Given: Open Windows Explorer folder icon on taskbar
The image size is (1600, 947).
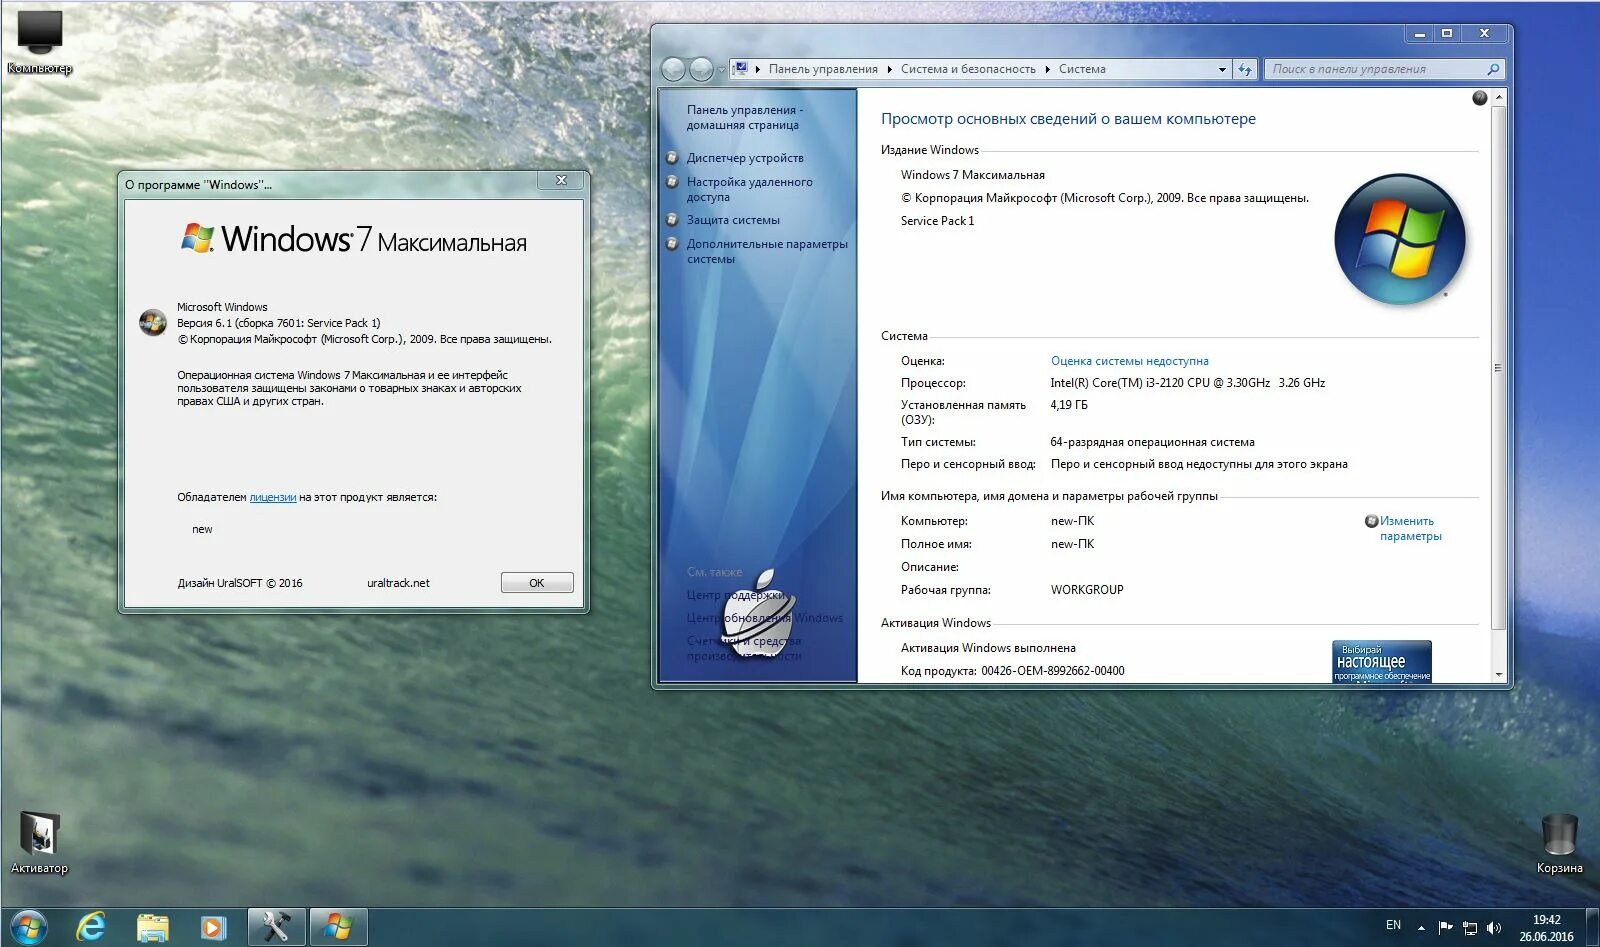Looking at the screenshot, I should tap(152, 927).
